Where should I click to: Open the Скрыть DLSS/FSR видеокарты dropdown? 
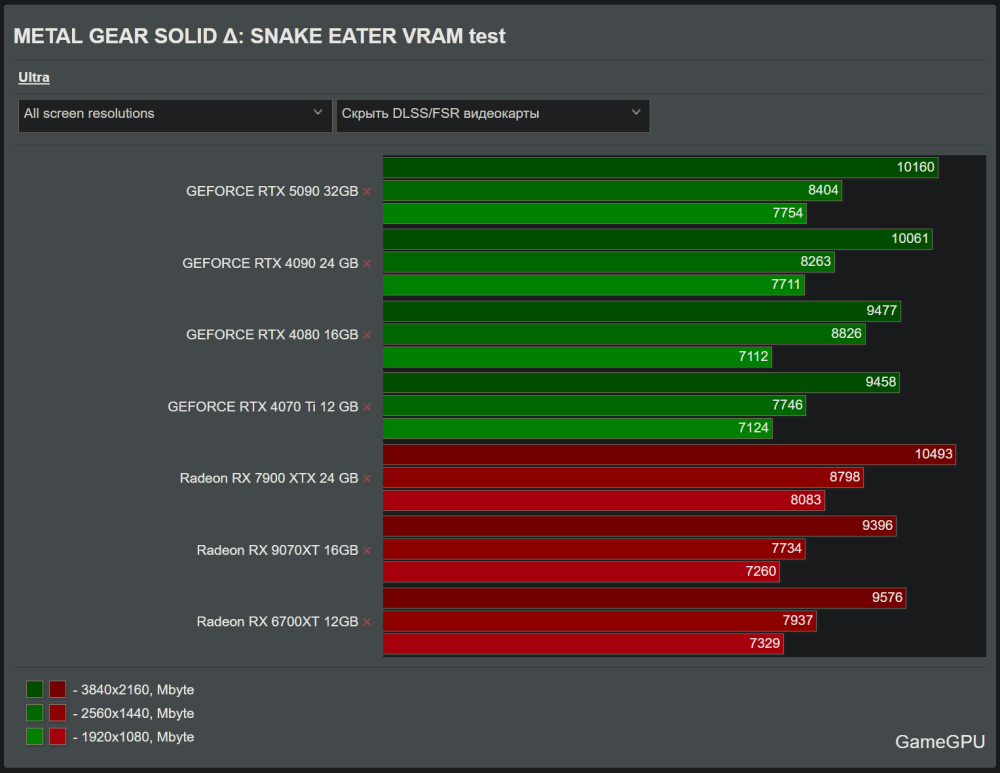click(492, 114)
